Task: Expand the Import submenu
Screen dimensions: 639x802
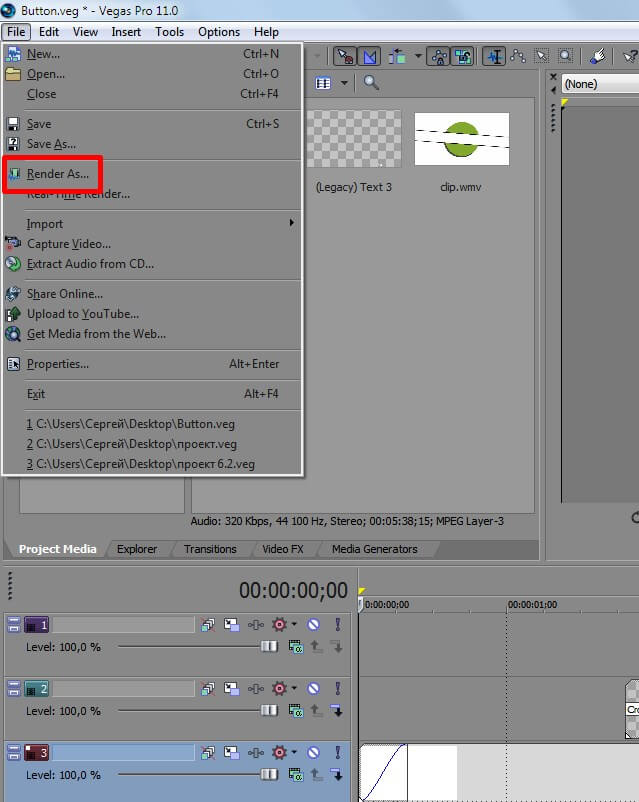Action: point(152,224)
